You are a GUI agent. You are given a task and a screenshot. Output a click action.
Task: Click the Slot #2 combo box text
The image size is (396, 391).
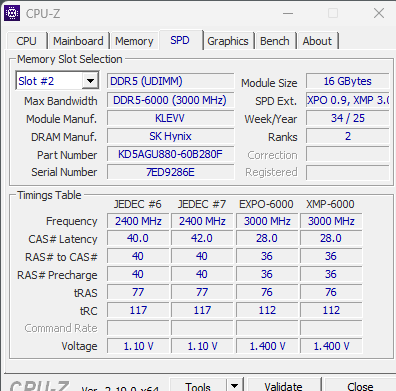coord(49,81)
